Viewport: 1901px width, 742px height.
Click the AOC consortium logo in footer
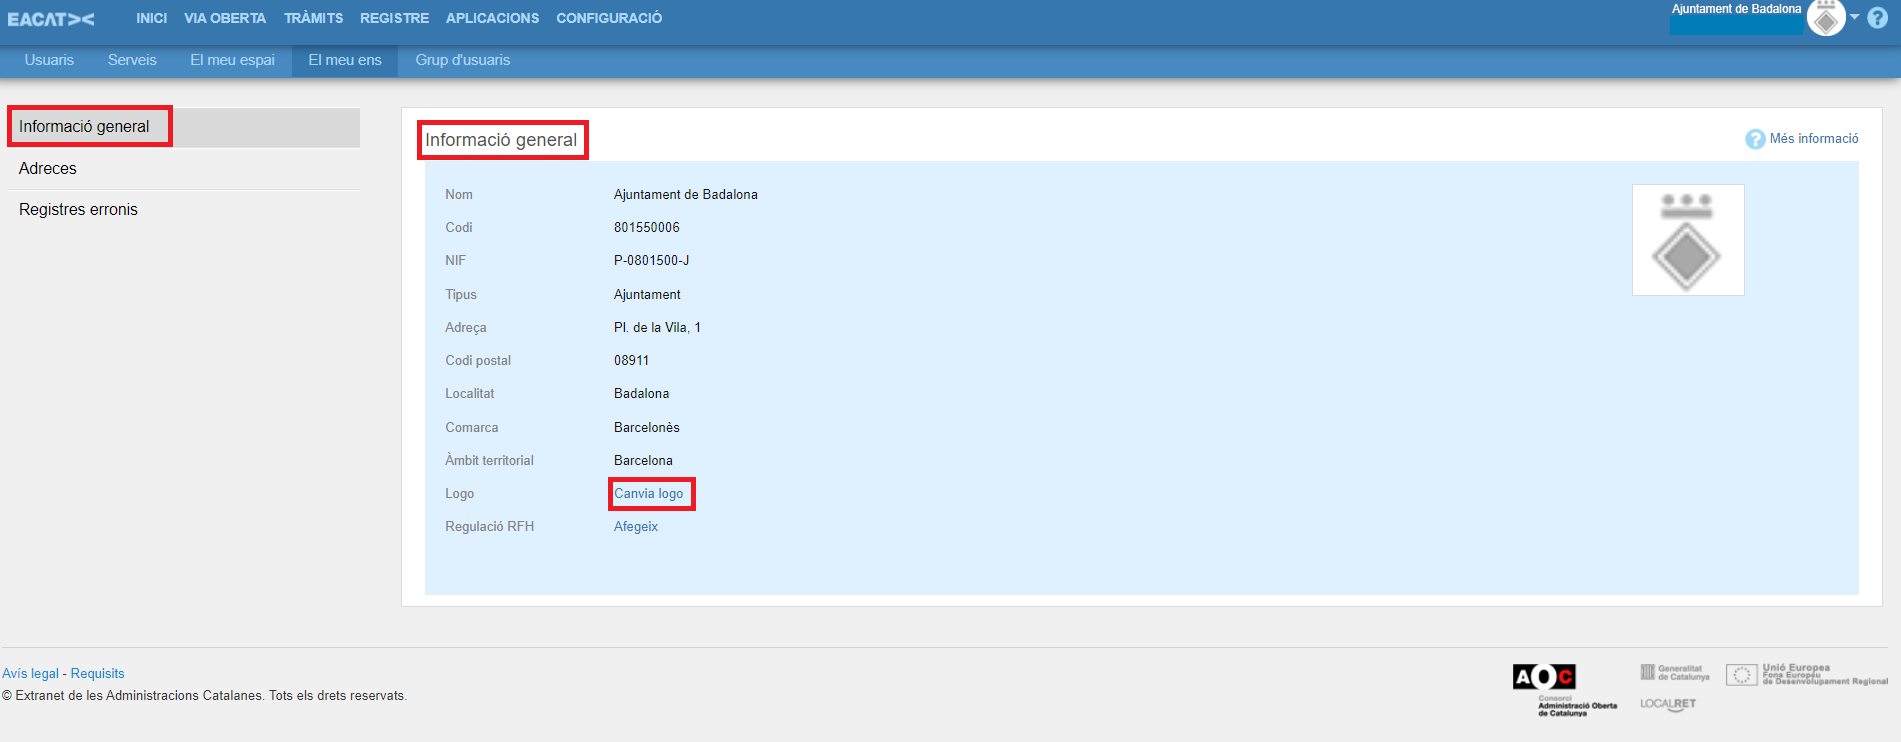[1544, 677]
